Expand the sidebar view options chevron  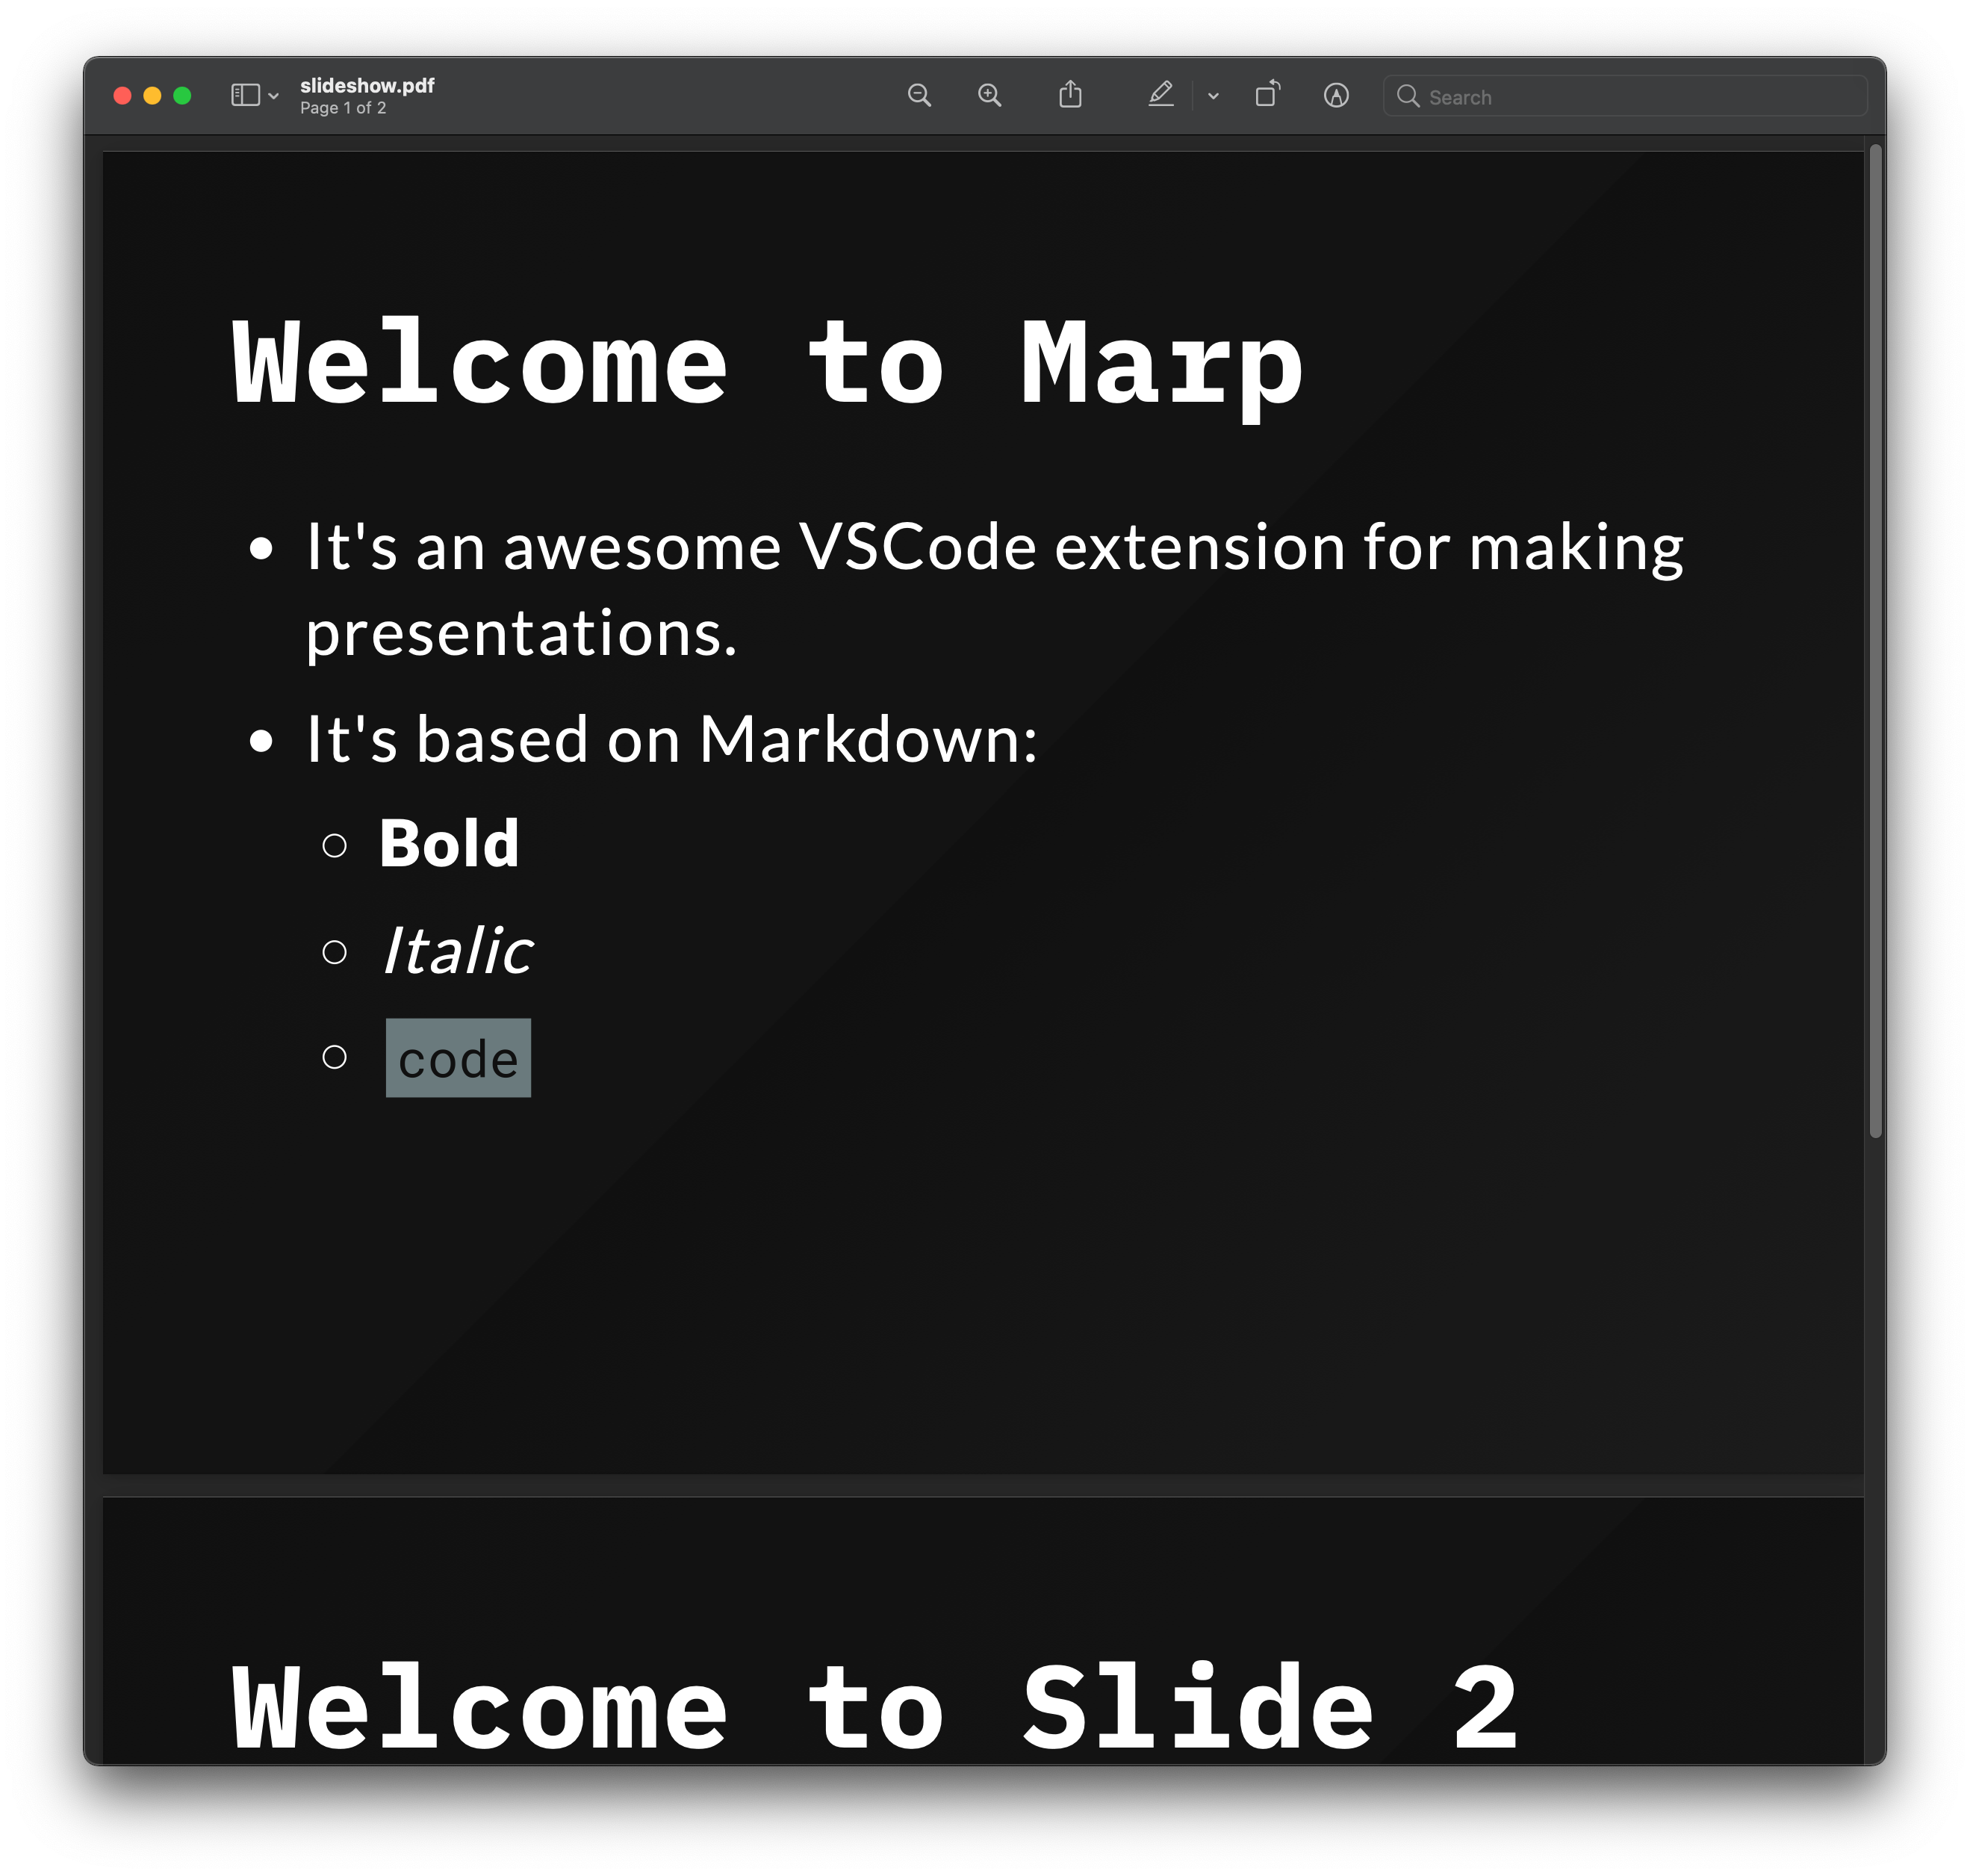273,96
